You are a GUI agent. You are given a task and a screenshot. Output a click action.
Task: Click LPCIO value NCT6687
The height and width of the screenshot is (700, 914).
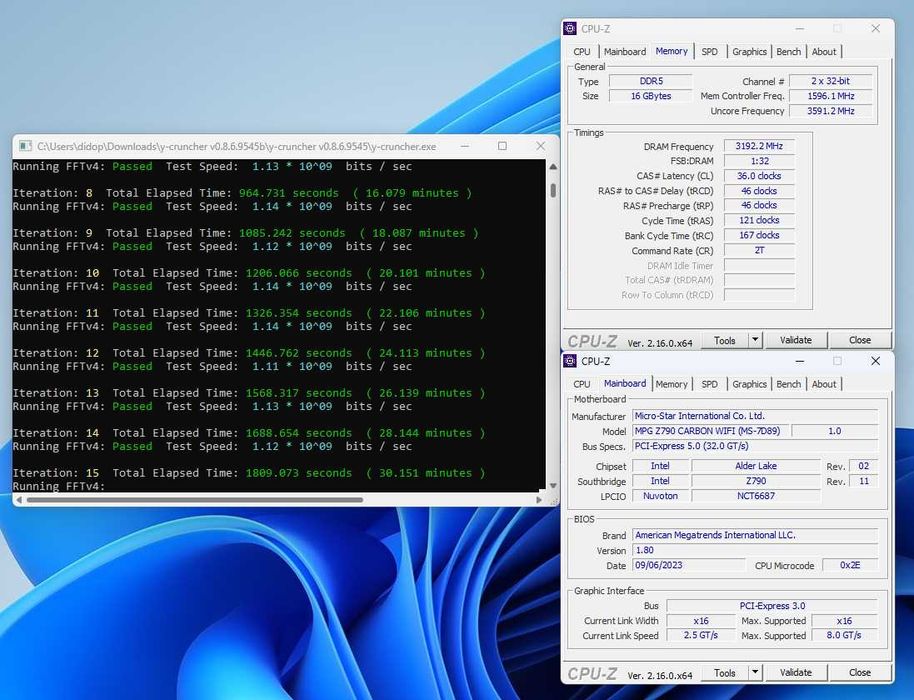click(755, 496)
